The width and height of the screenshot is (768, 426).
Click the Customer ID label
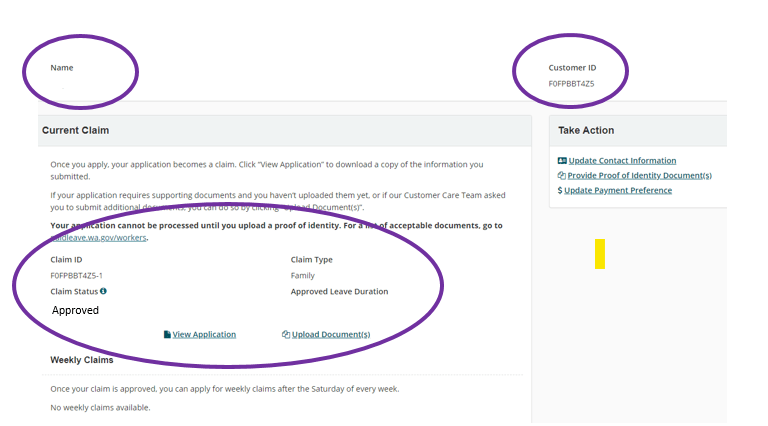pyautogui.click(x=572, y=68)
